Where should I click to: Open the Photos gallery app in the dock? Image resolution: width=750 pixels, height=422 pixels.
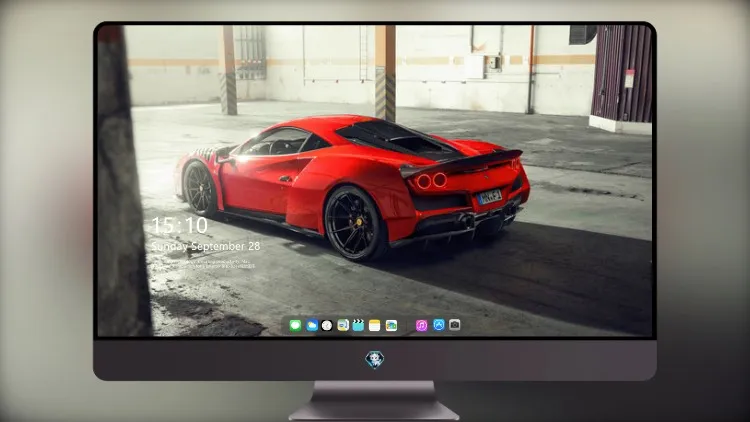coord(391,325)
